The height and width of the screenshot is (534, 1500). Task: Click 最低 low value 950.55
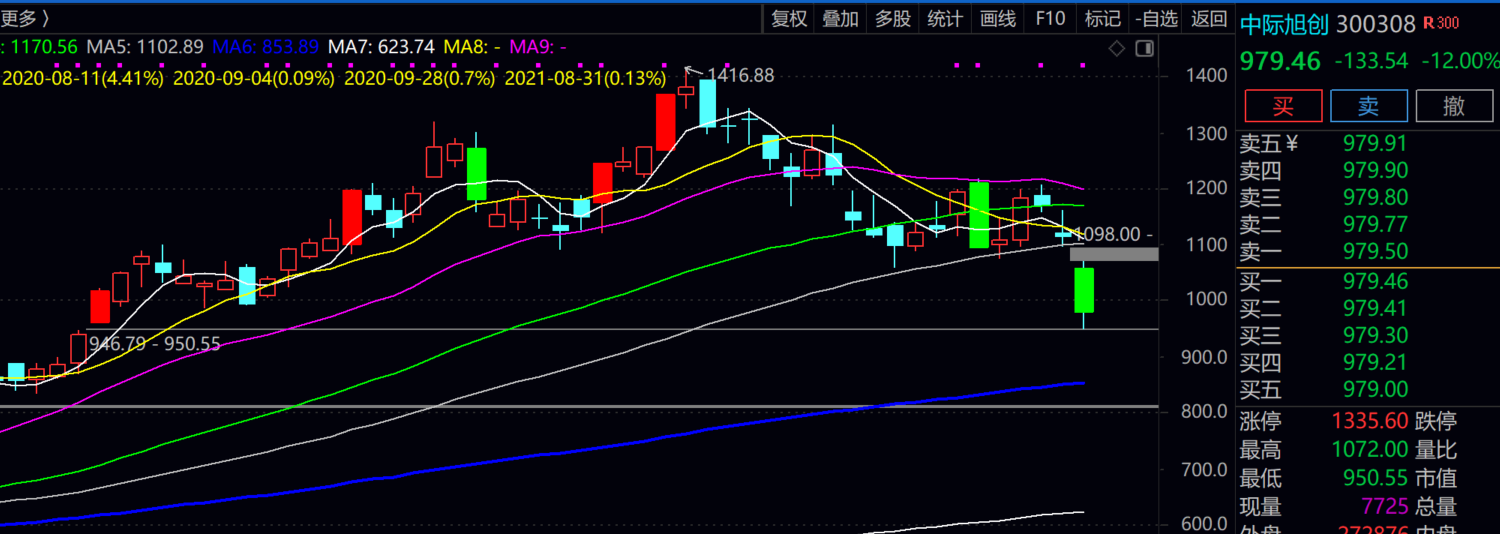pyautogui.click(x=1375, y=479)
